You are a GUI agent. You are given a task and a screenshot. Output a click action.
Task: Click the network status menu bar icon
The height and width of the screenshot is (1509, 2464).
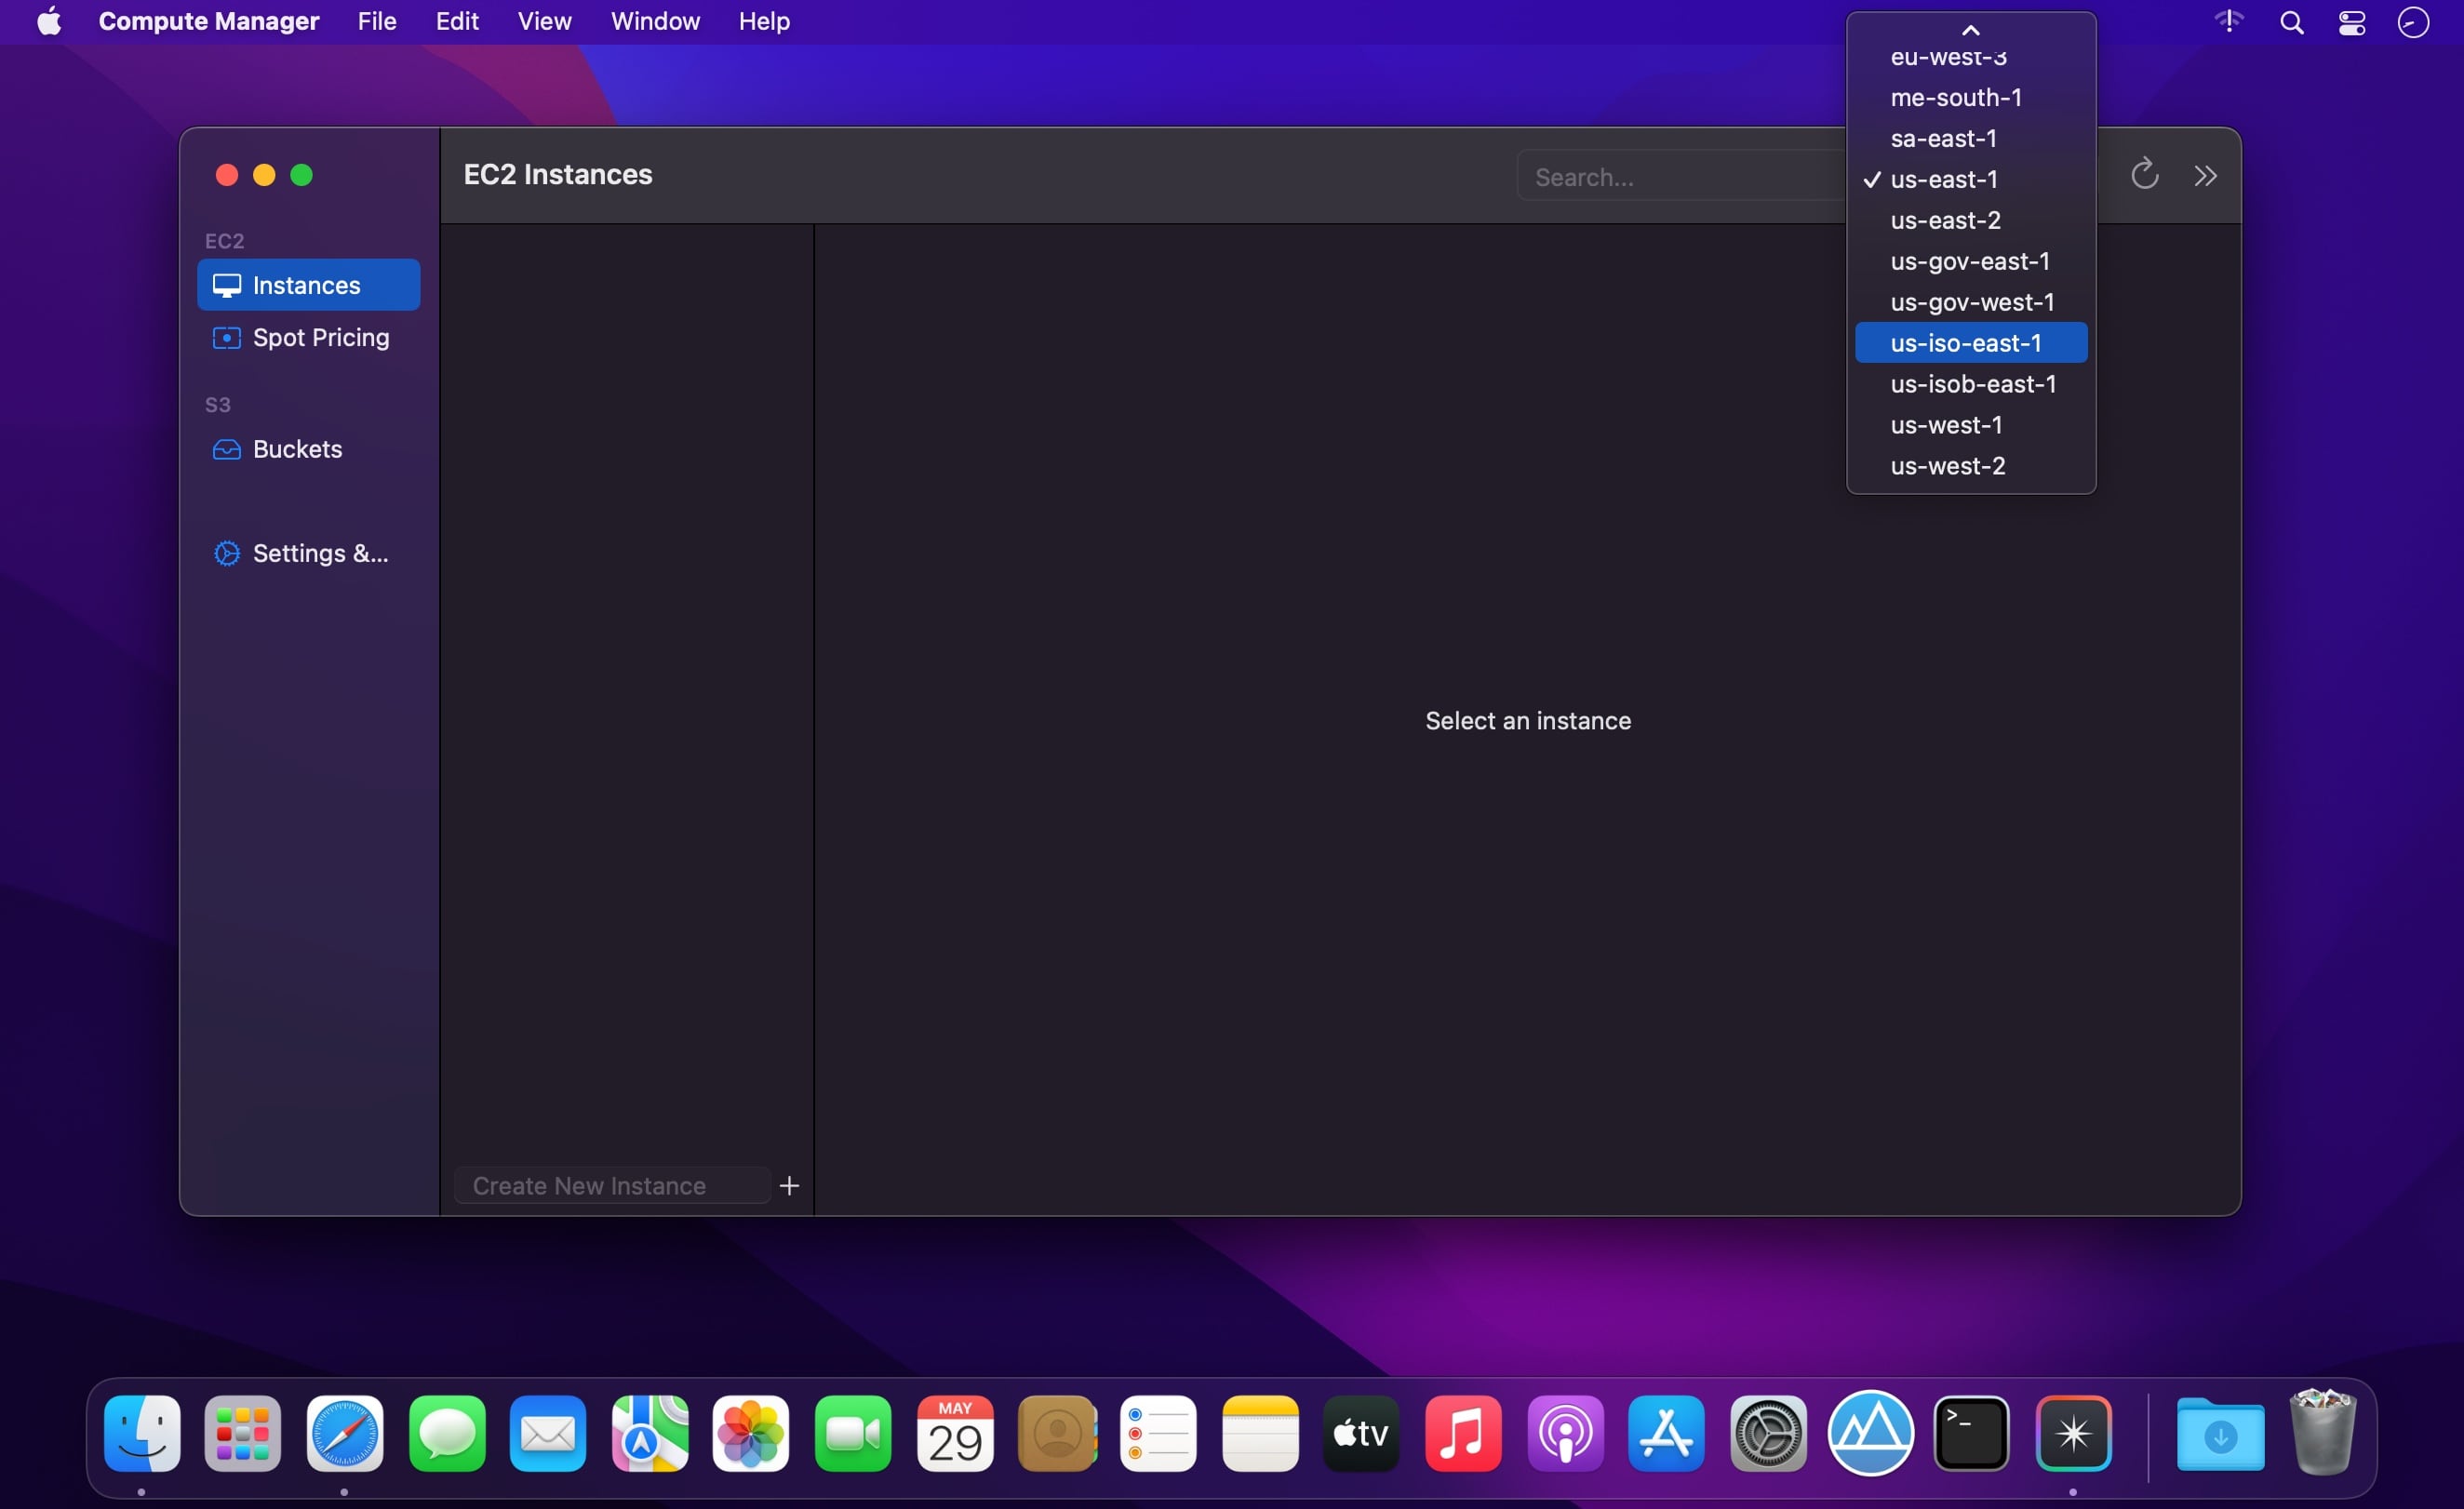click(x=2229, y=21)
